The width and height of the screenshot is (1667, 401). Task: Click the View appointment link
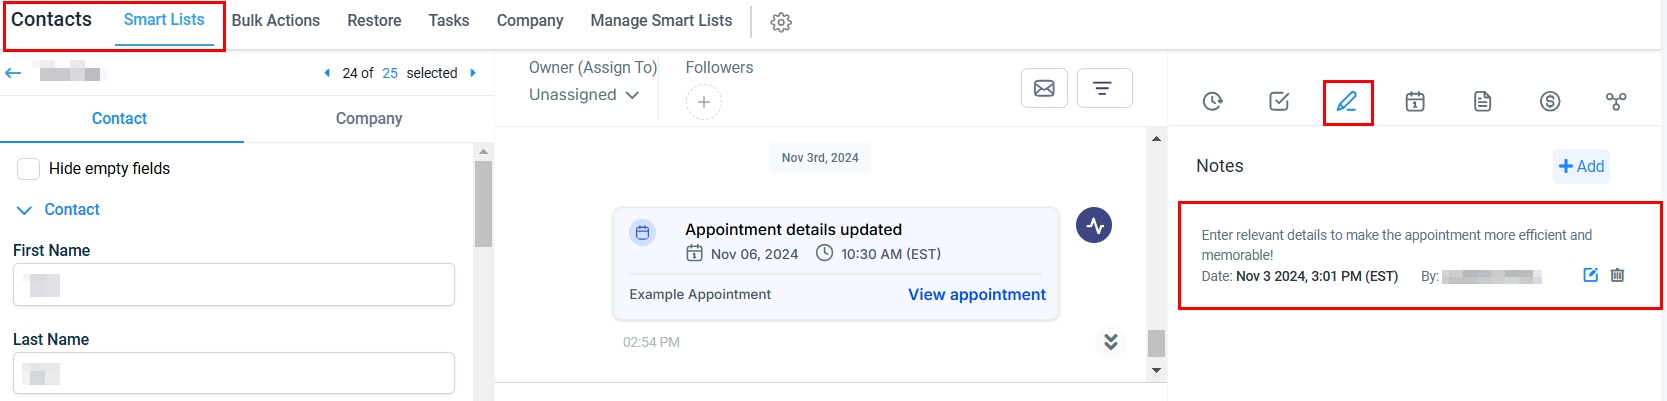976,294
